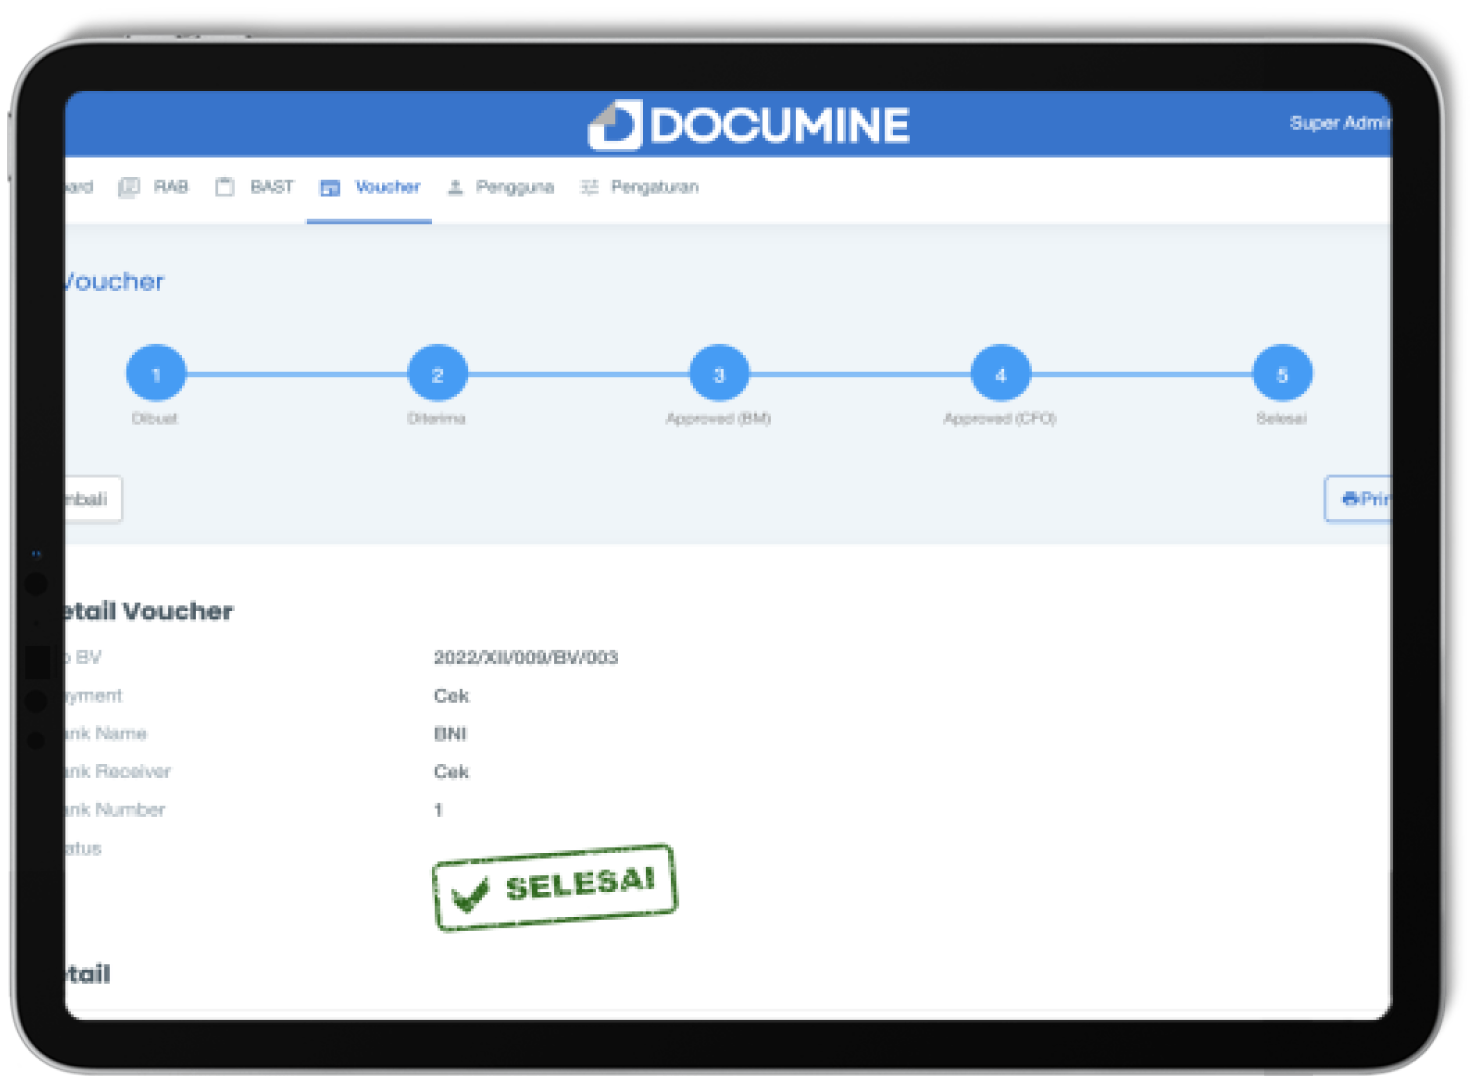1477x1082 pixels.
Task: Open the partially visible Dashboard tab
Action: 79,187
